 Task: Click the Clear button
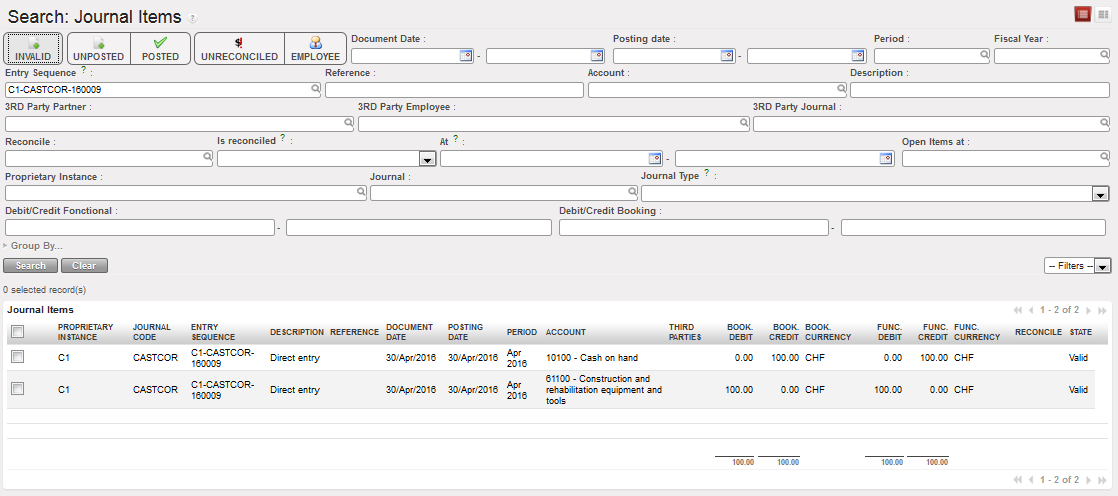tap(84, 266)
